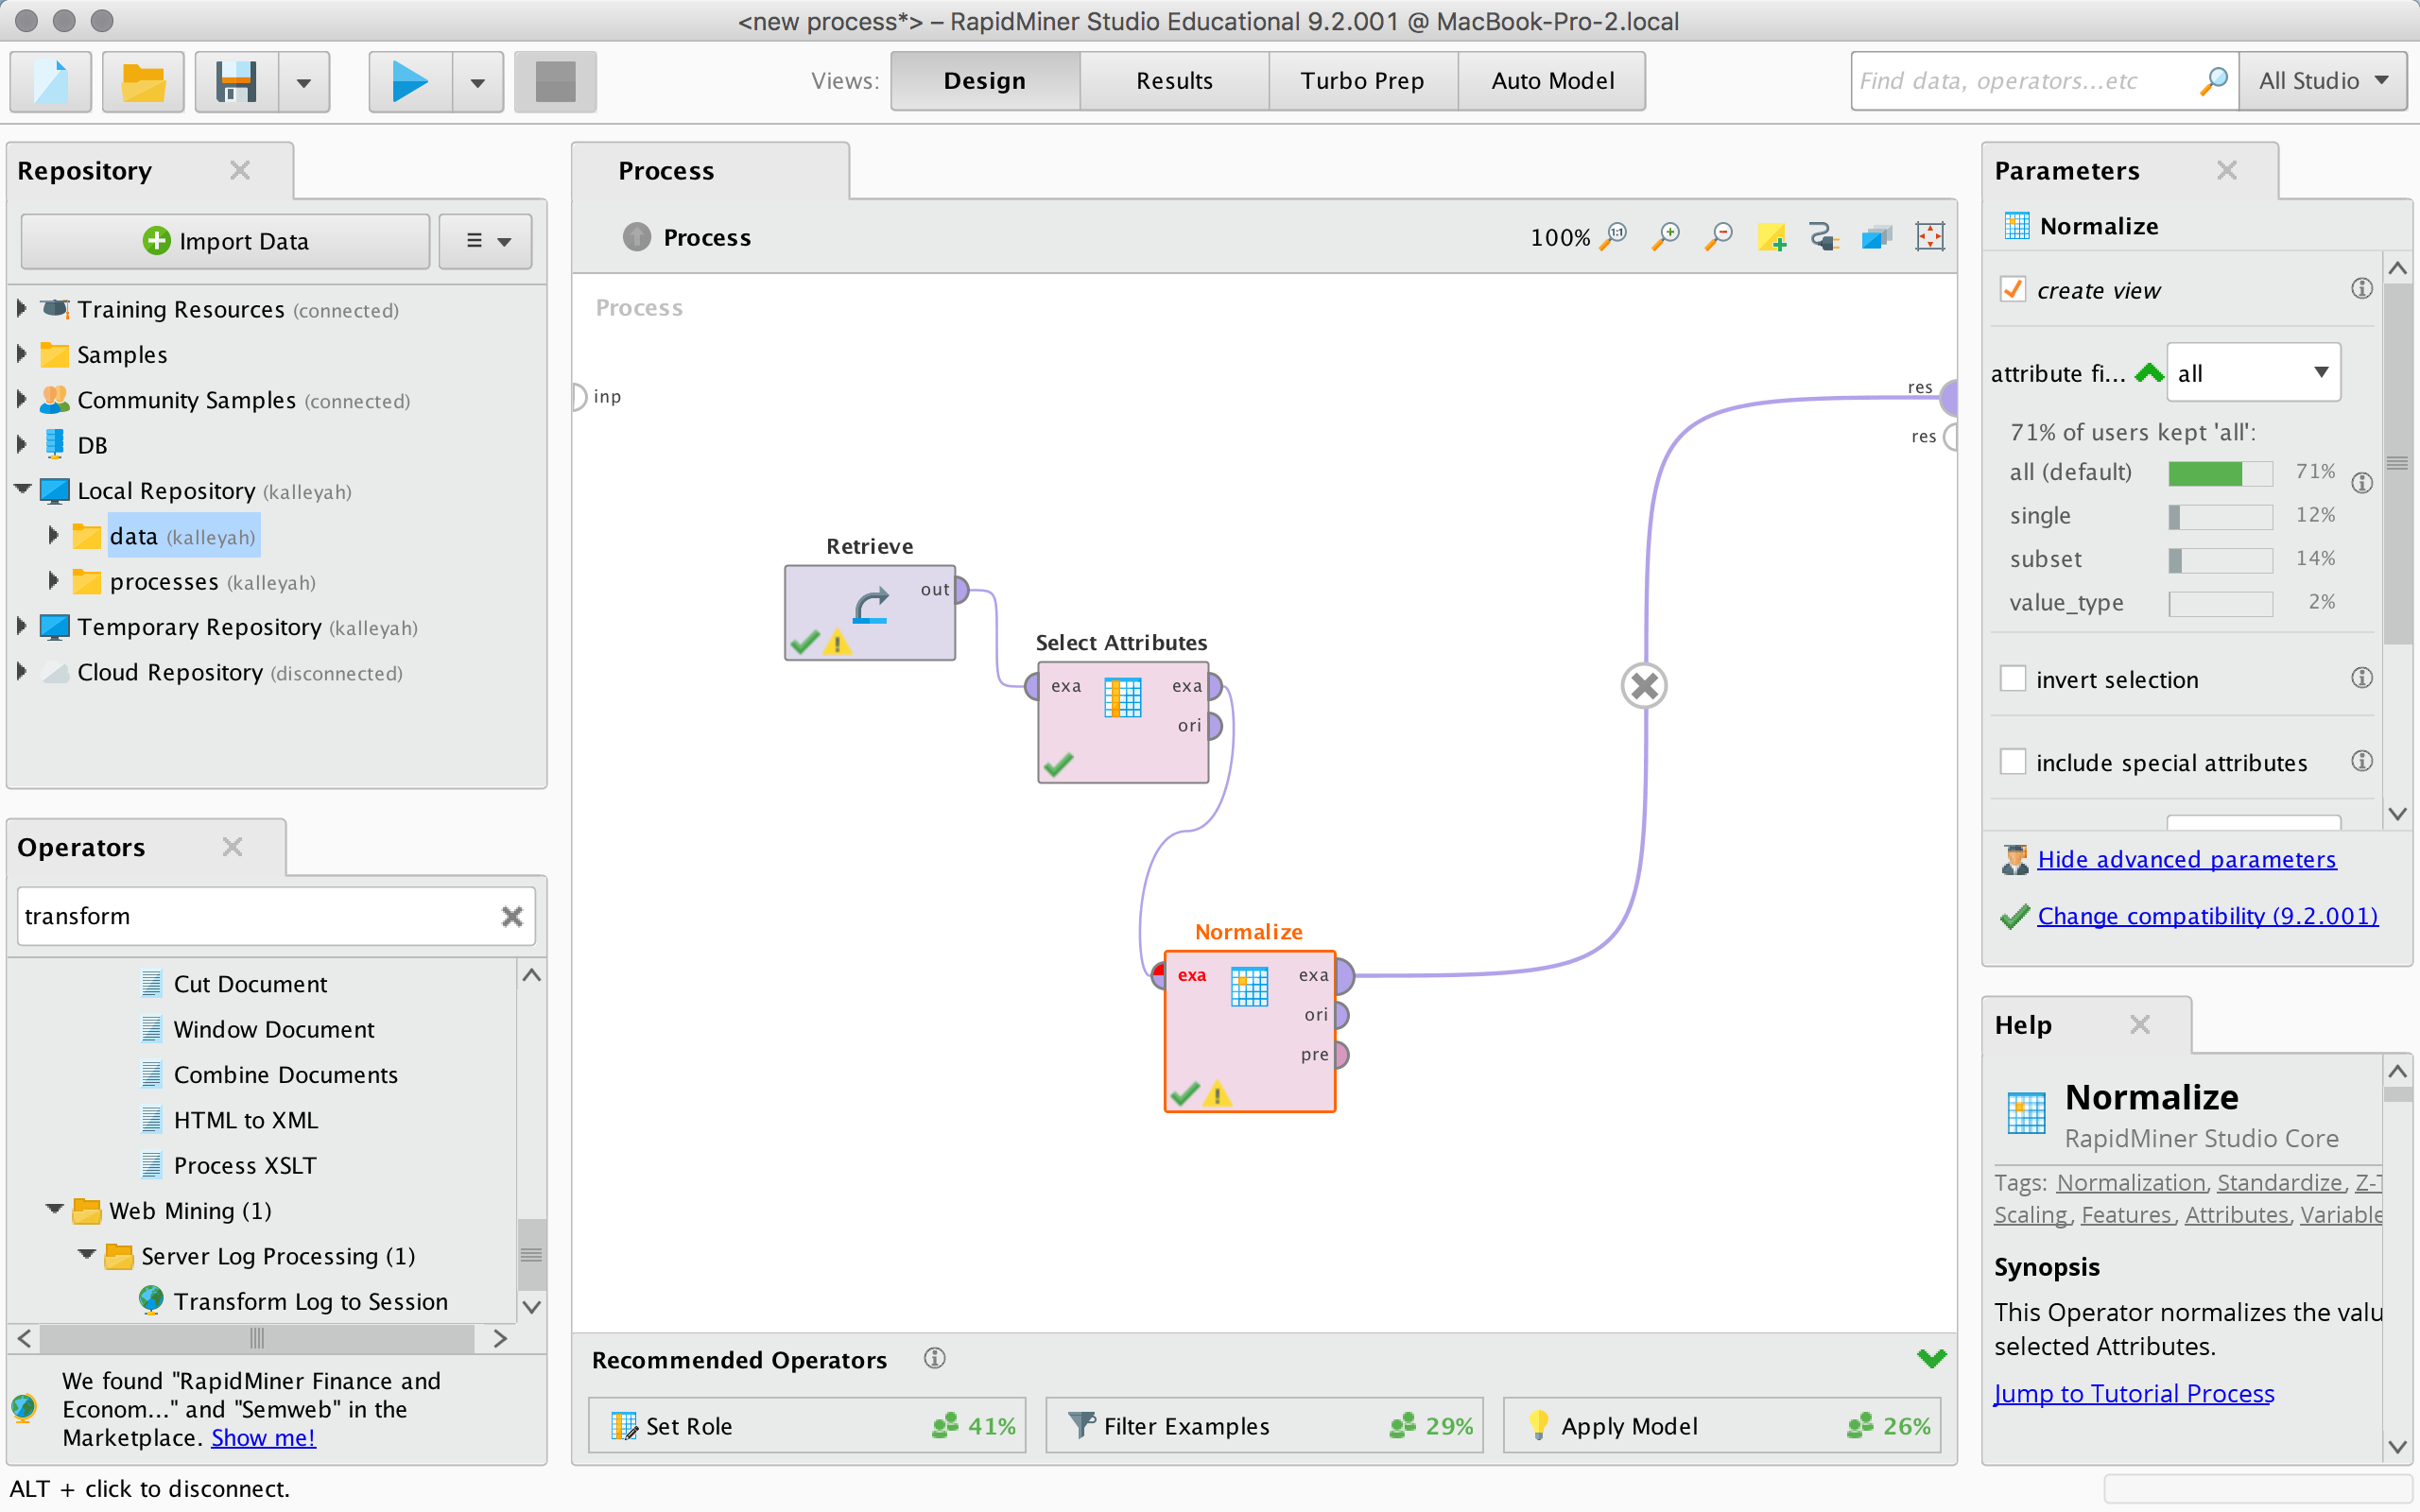Select the Process panel tab

click(711, 171)
